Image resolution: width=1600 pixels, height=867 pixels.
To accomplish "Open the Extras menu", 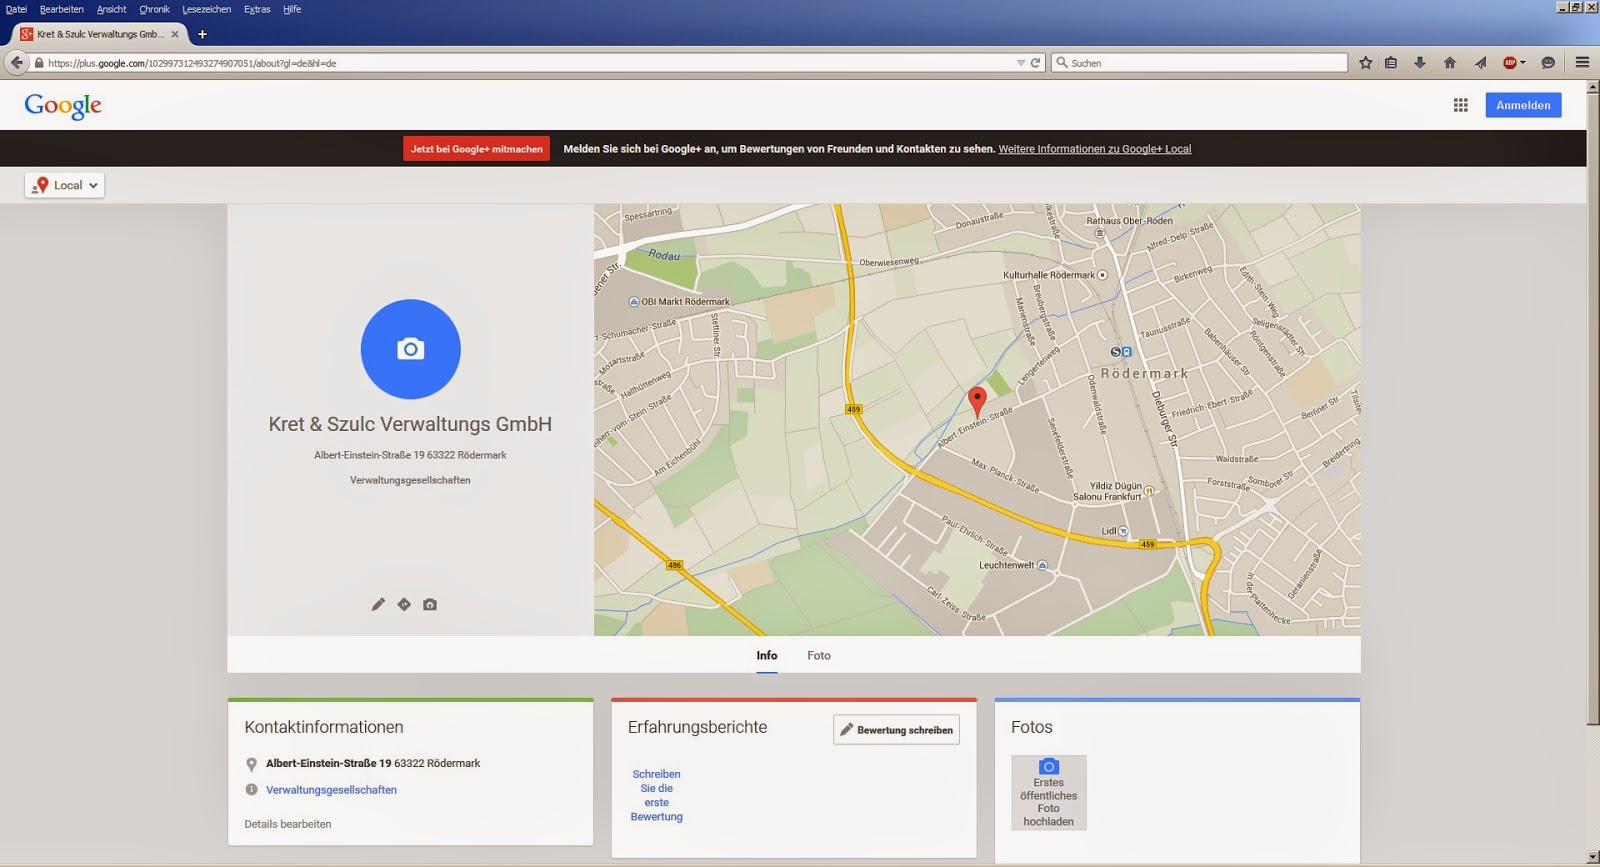I will click(257, 9).
